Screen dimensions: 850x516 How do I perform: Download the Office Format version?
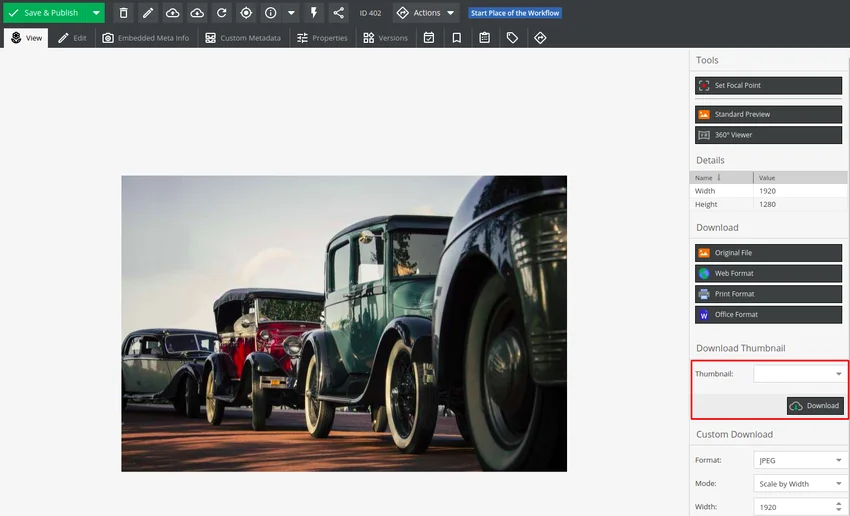click(x=768, y=315)
